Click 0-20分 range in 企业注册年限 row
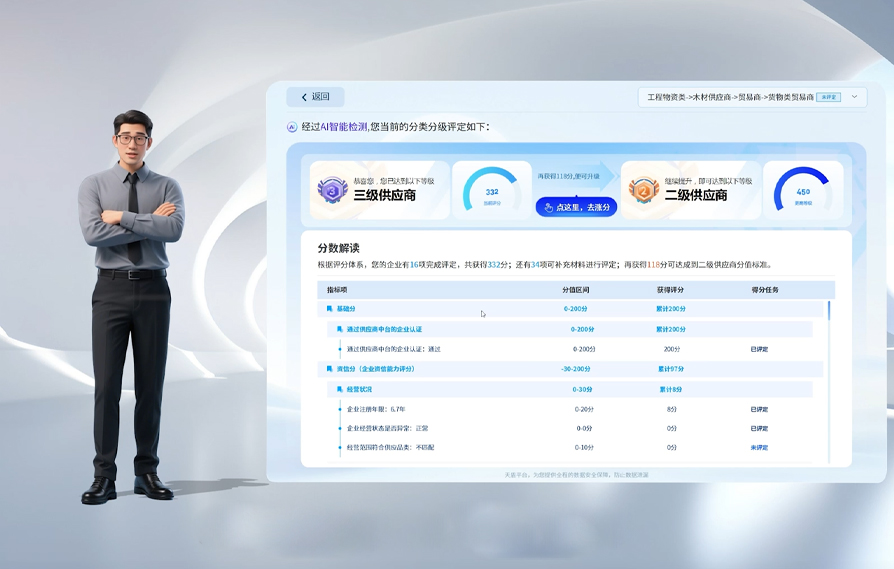Screen dimensions: 894x569 (584, 409)
